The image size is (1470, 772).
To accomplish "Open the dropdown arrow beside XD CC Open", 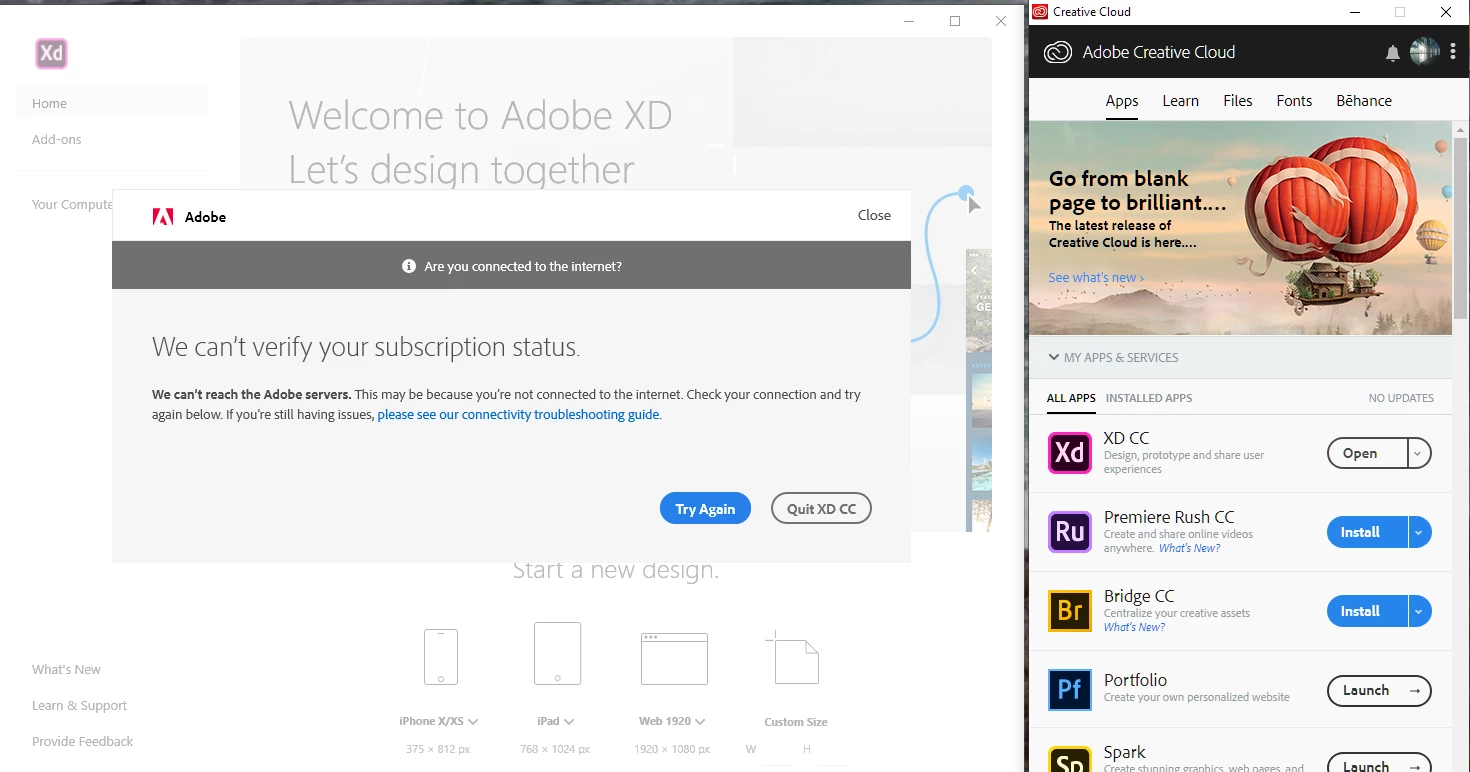I will 1418,453.
